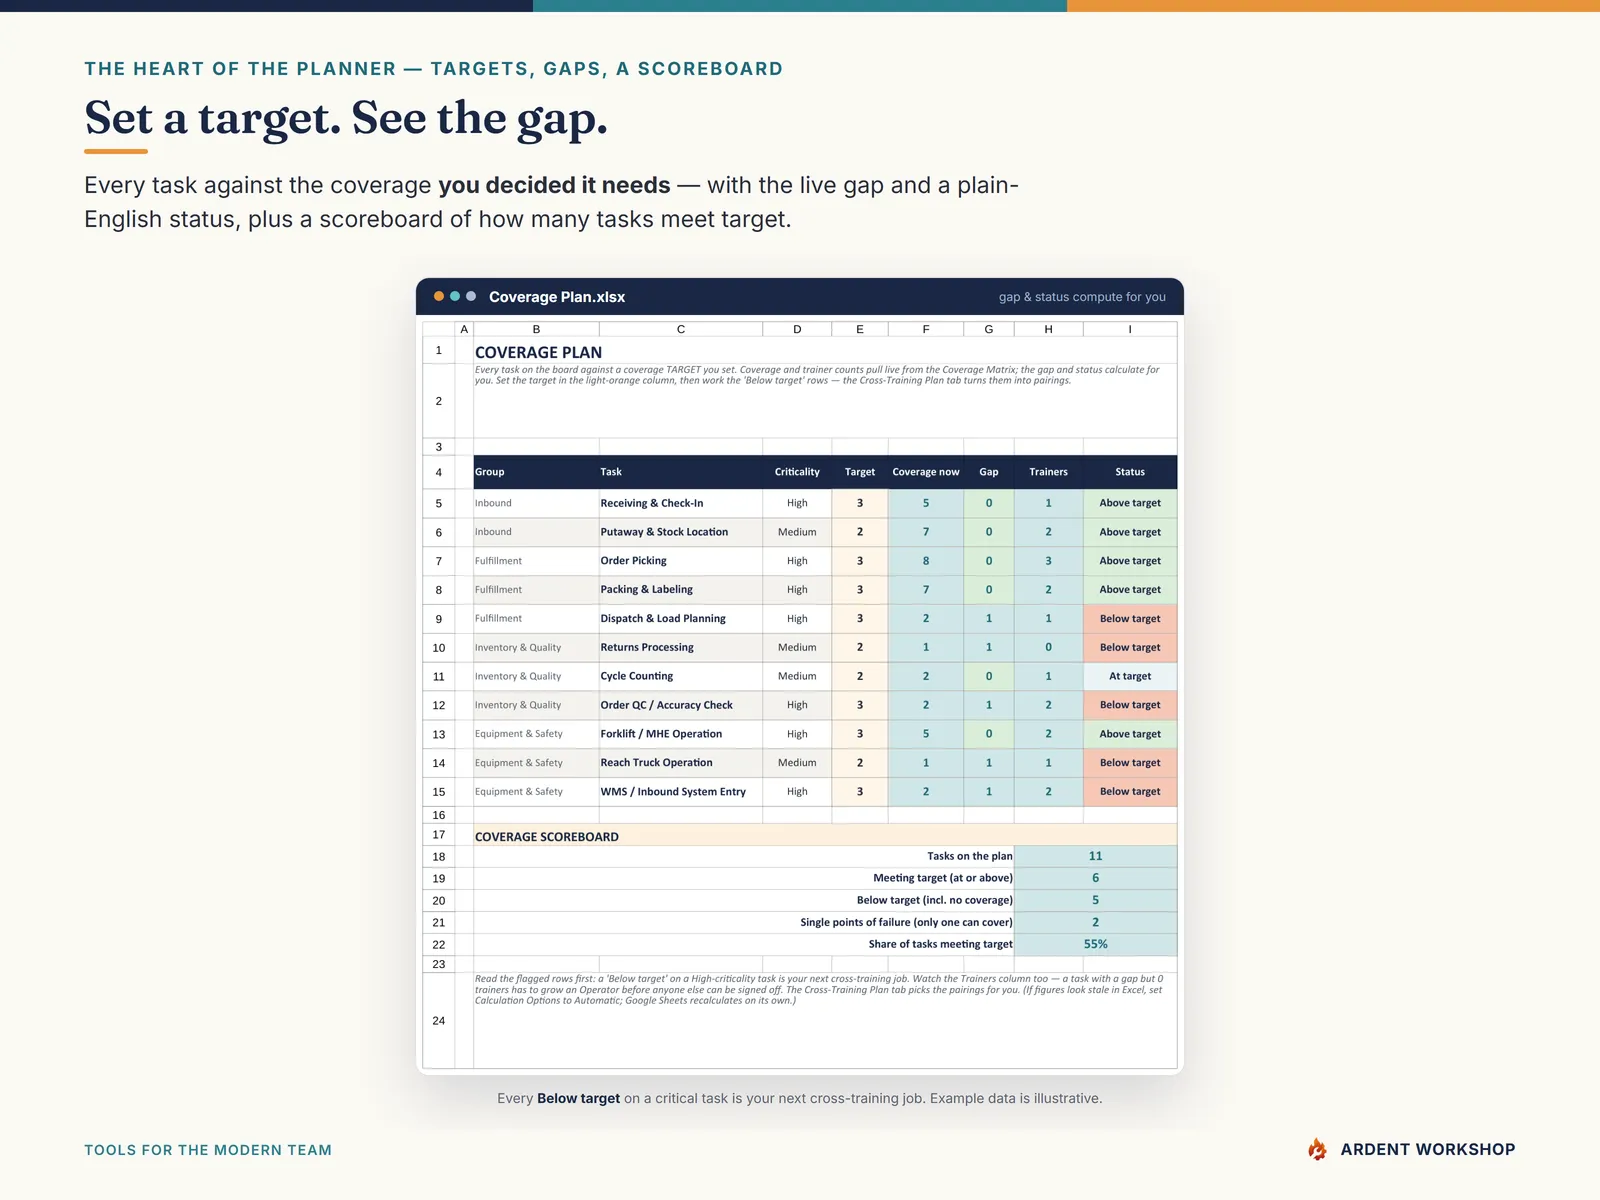1600x1200 pixels.
Task: Click the Order Picking task cell
Action: click(681, 561)
